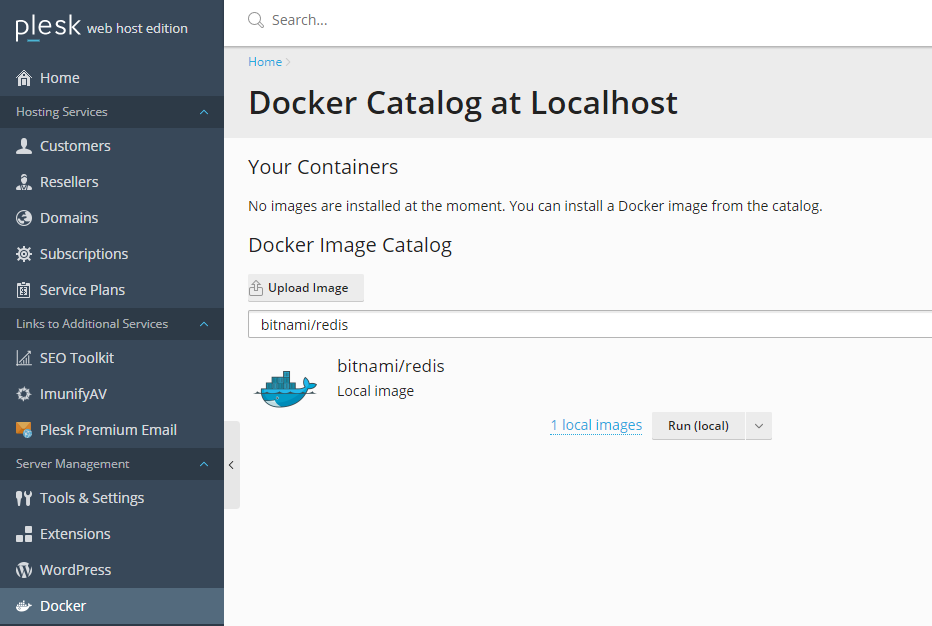Viewport: 932px width, 626px height.
Task: Collapse the Server Management section
Action: (x=204, y=464)
